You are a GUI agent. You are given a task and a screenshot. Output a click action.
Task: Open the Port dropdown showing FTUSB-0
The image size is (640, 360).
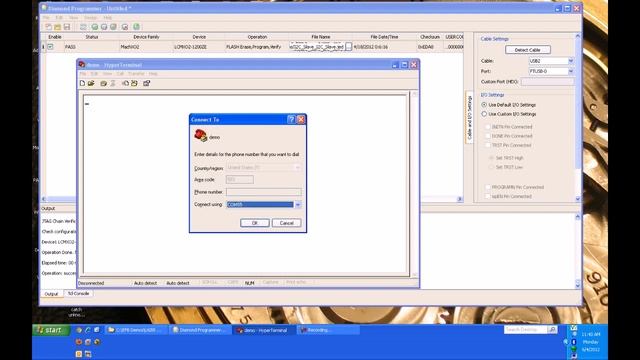click(x=571, y=71)
